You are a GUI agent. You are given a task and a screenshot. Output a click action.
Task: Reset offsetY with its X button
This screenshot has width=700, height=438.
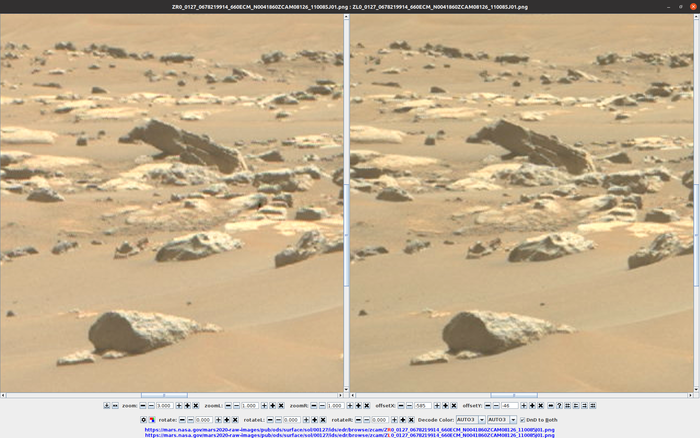click(541, 405)
